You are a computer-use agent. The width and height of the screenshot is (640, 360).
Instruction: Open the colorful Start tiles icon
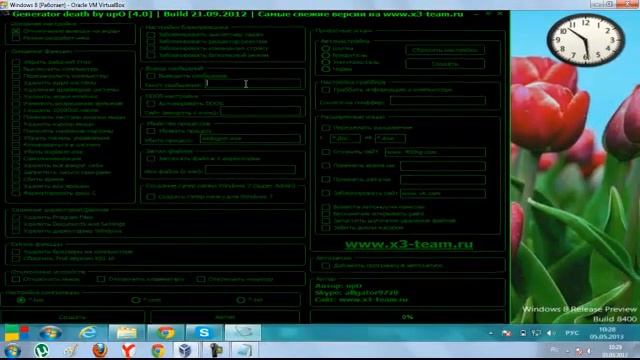[16, 333]
